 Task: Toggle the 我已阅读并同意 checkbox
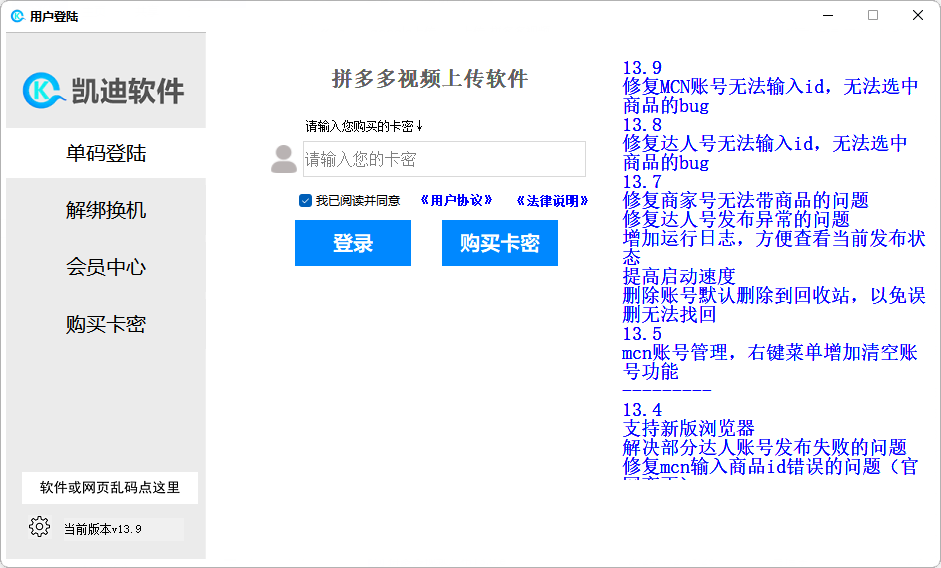(305, 201)
